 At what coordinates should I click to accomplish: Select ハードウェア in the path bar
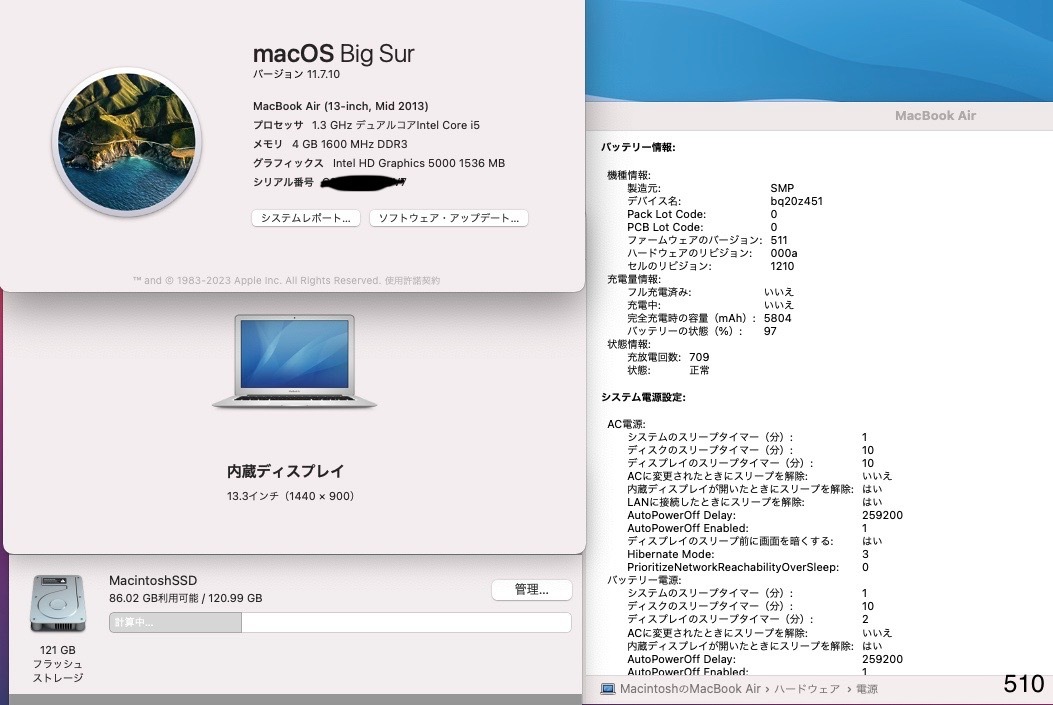[x=807, y=689]
